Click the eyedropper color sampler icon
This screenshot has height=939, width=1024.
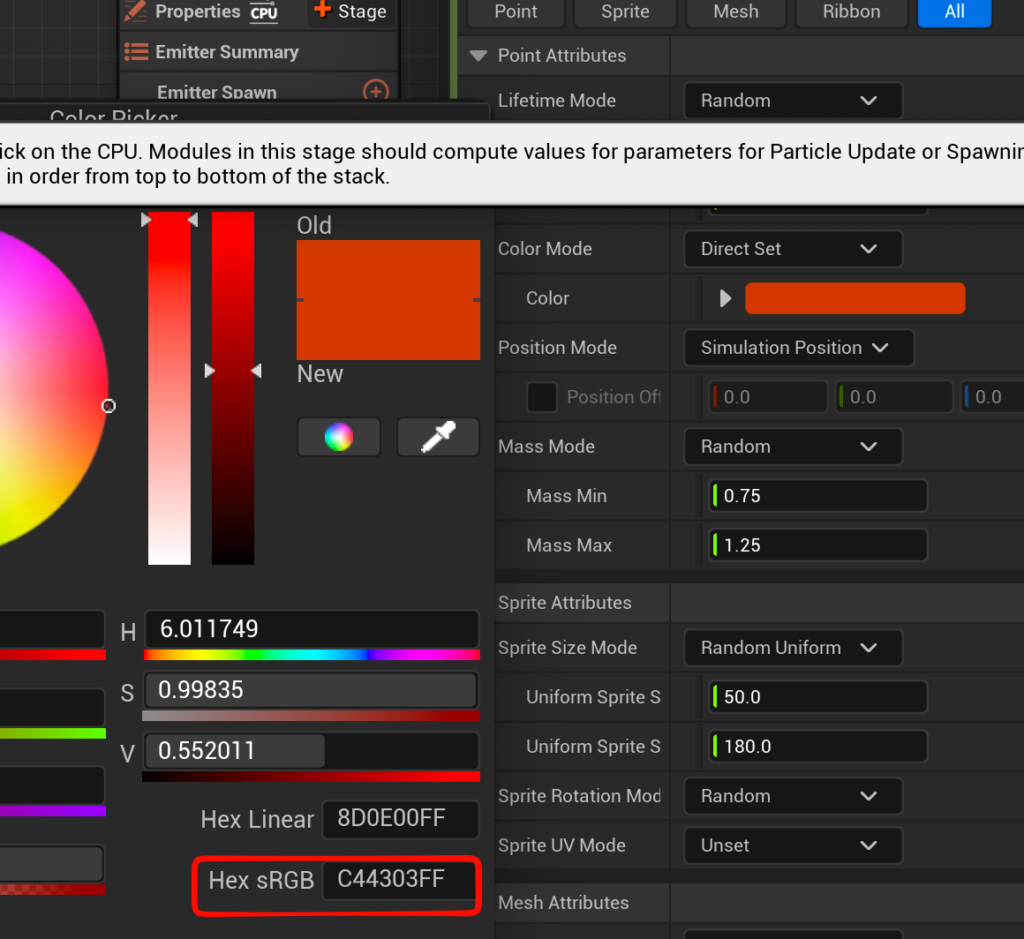tap(438, 437)
